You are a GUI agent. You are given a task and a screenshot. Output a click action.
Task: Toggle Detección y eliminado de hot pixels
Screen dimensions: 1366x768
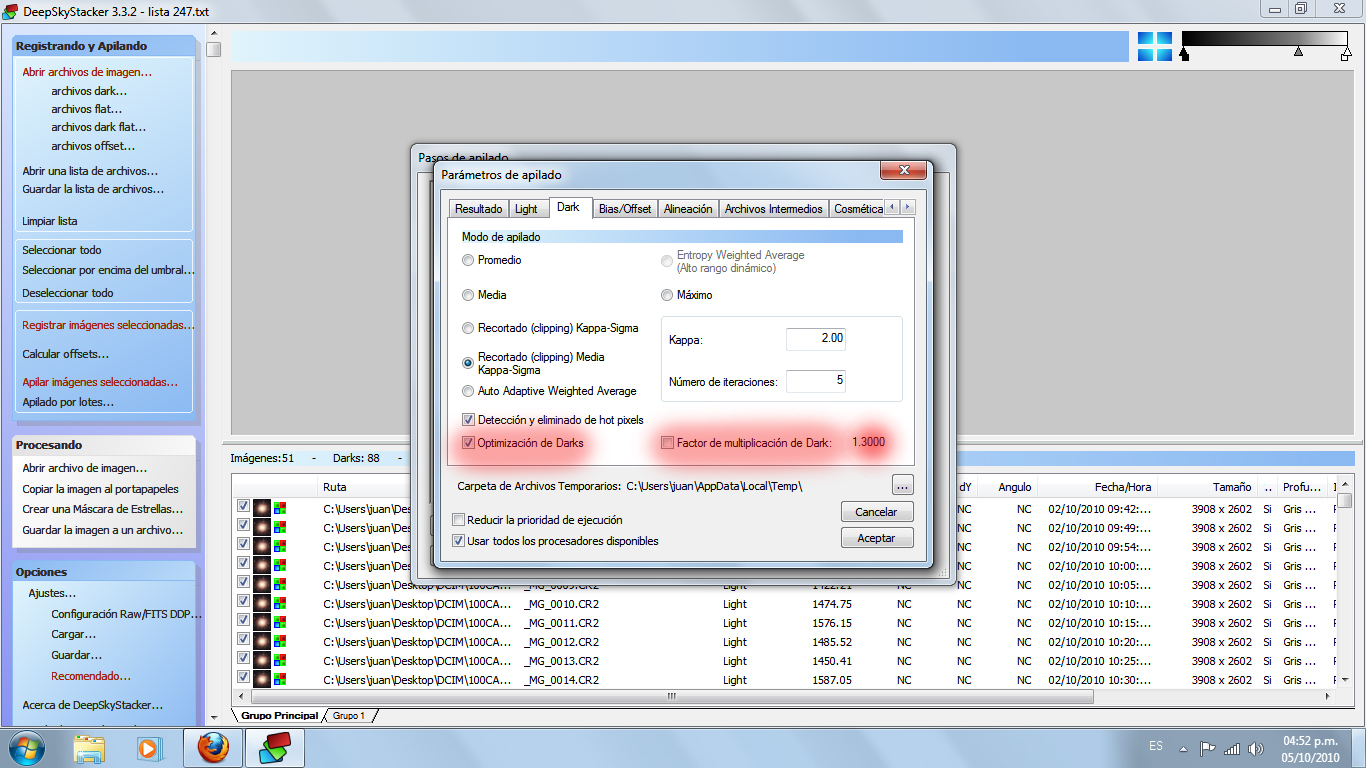coord(468,420)
